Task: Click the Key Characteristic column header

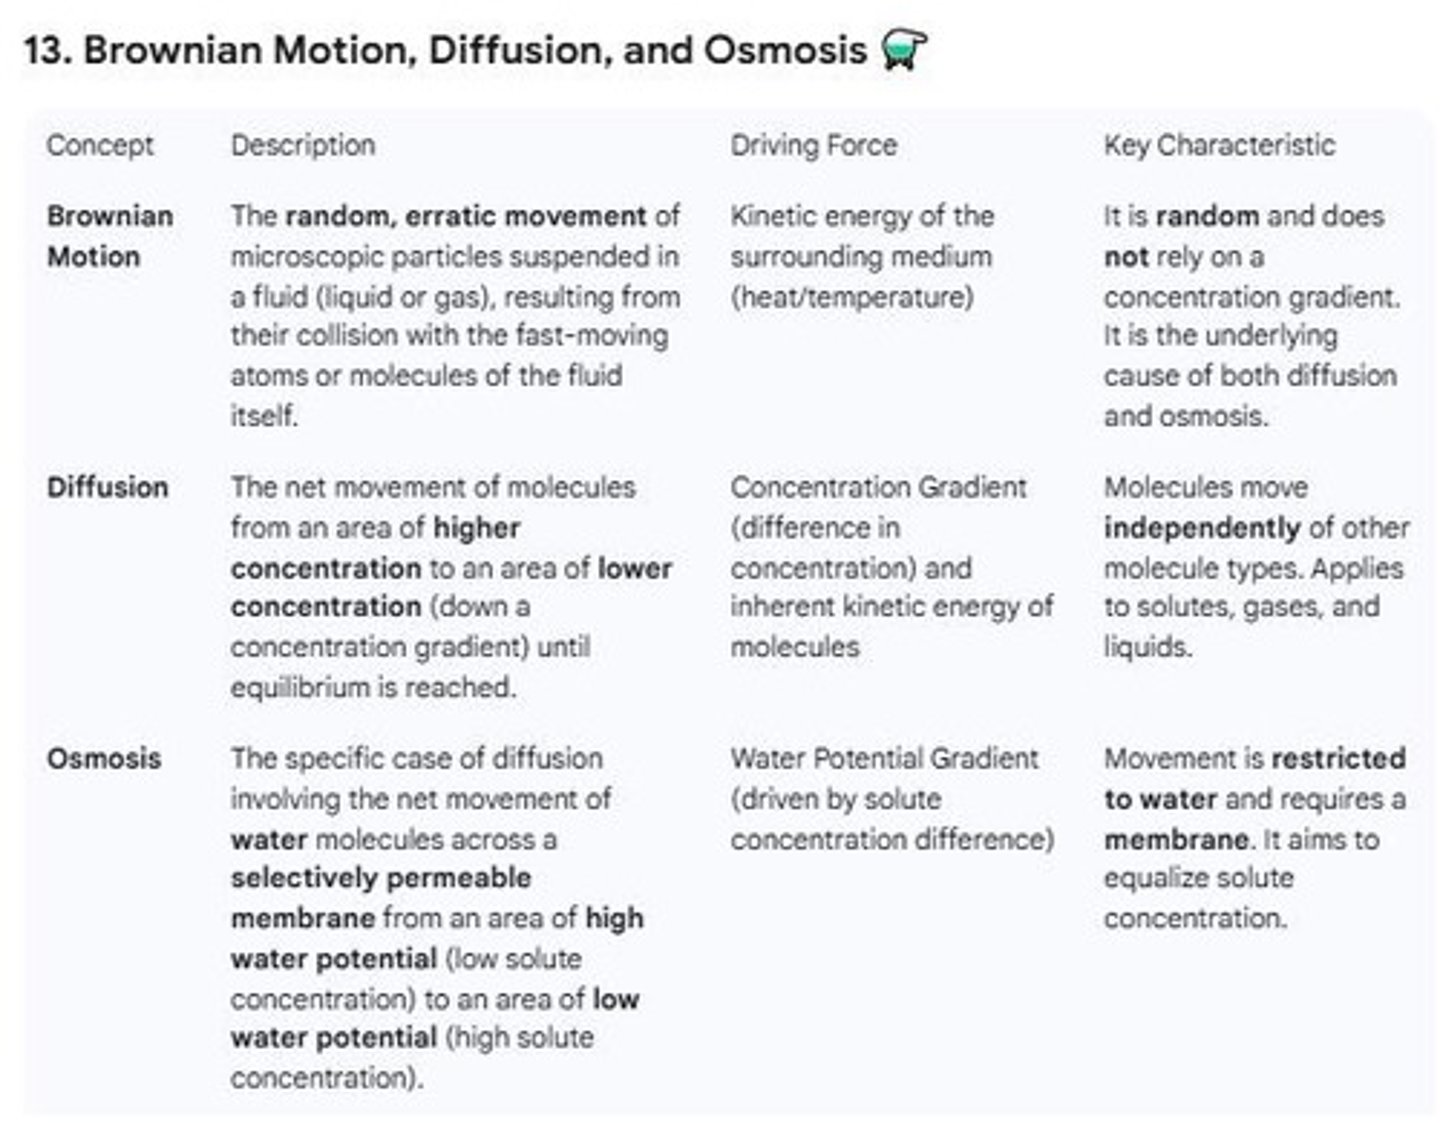Action: coord(1219,145)
